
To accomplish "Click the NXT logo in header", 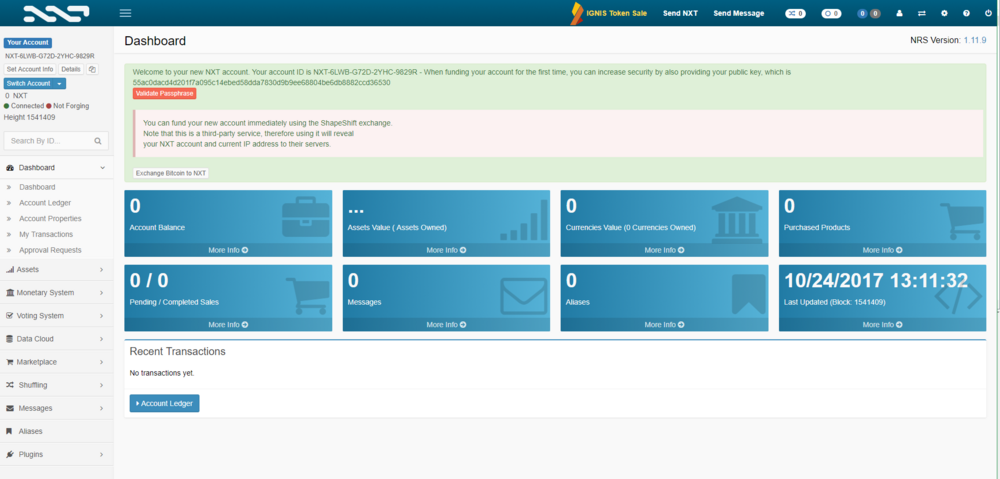I will tap(56, 13).
